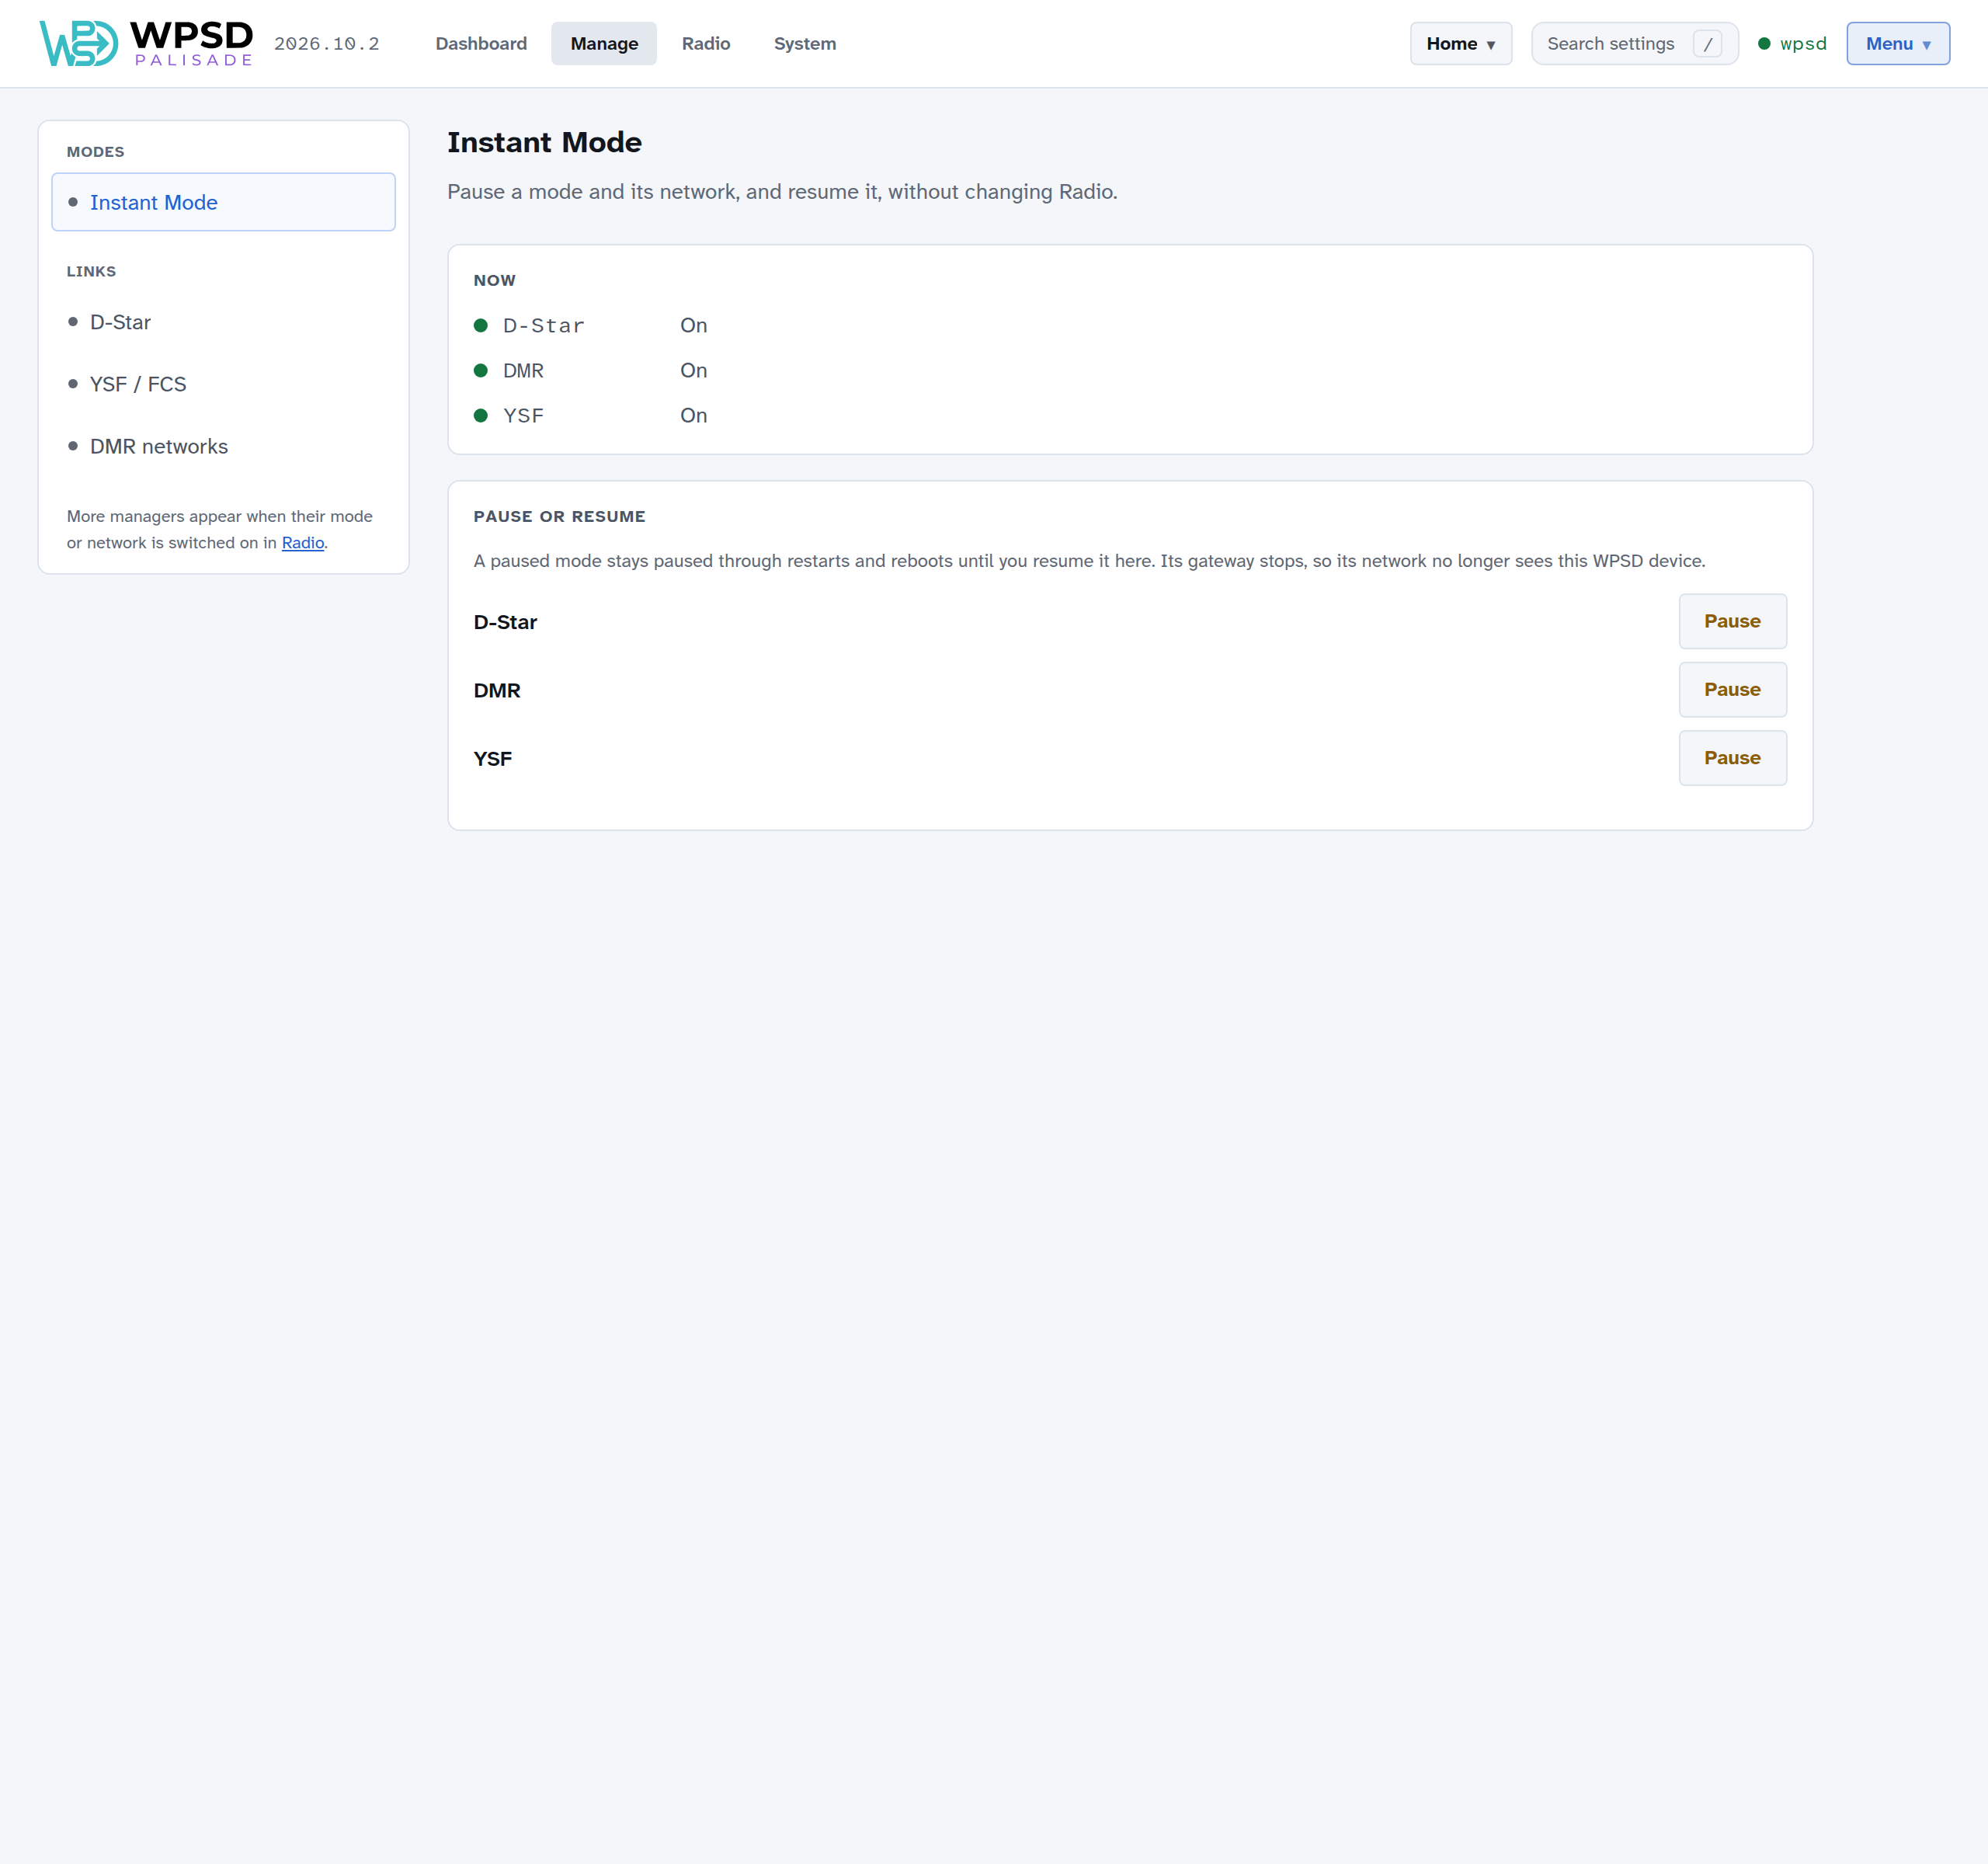
Task: Select Instant Mode in sidebar
Action: pyautogui.click(x=223, y=202)
